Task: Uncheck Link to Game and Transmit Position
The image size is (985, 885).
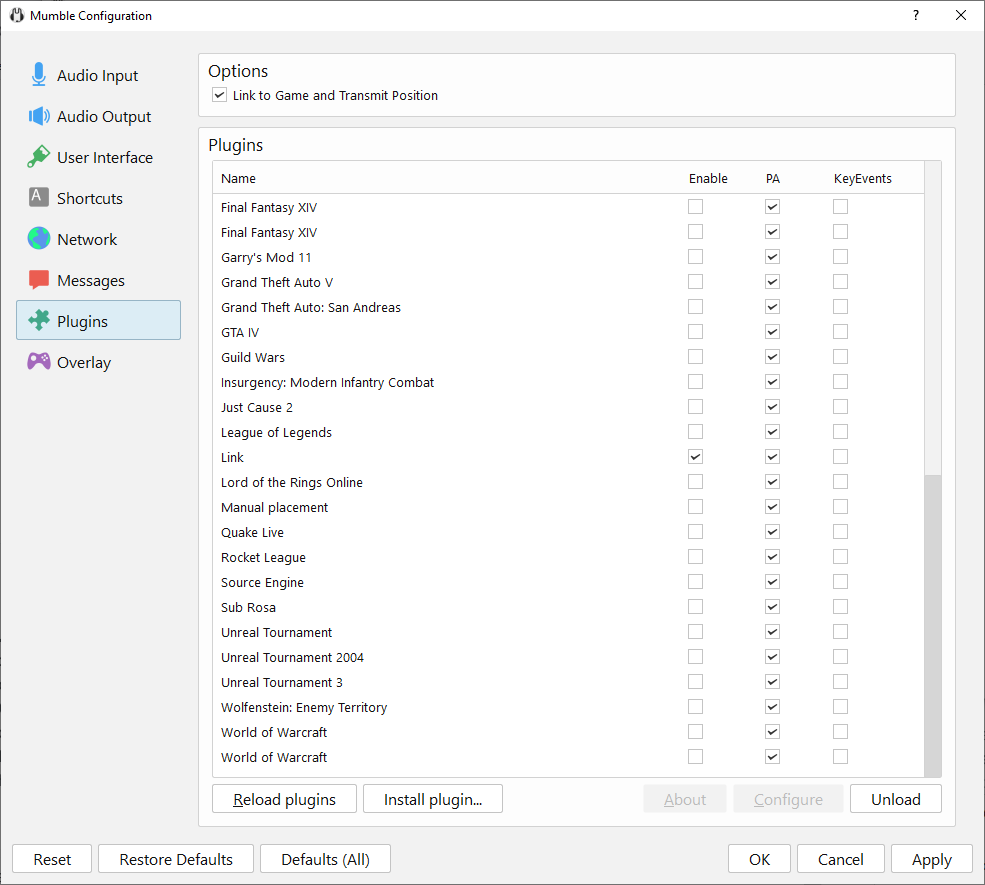Action: 220,96
